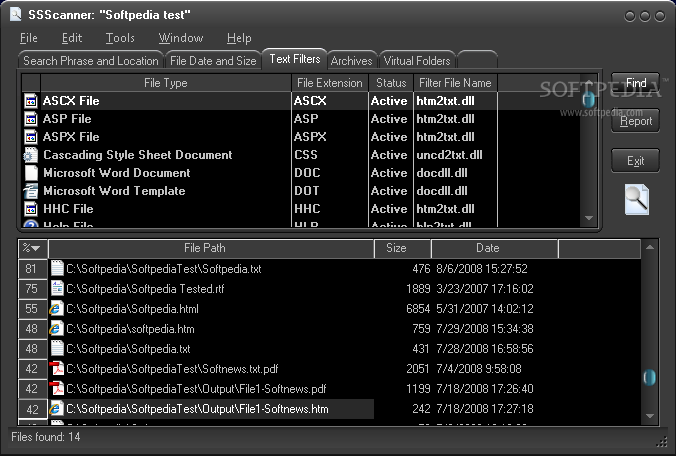Click the IE icon of File1-Softnews.htm
Screen dimensions: 676x456
pos(56,409)
